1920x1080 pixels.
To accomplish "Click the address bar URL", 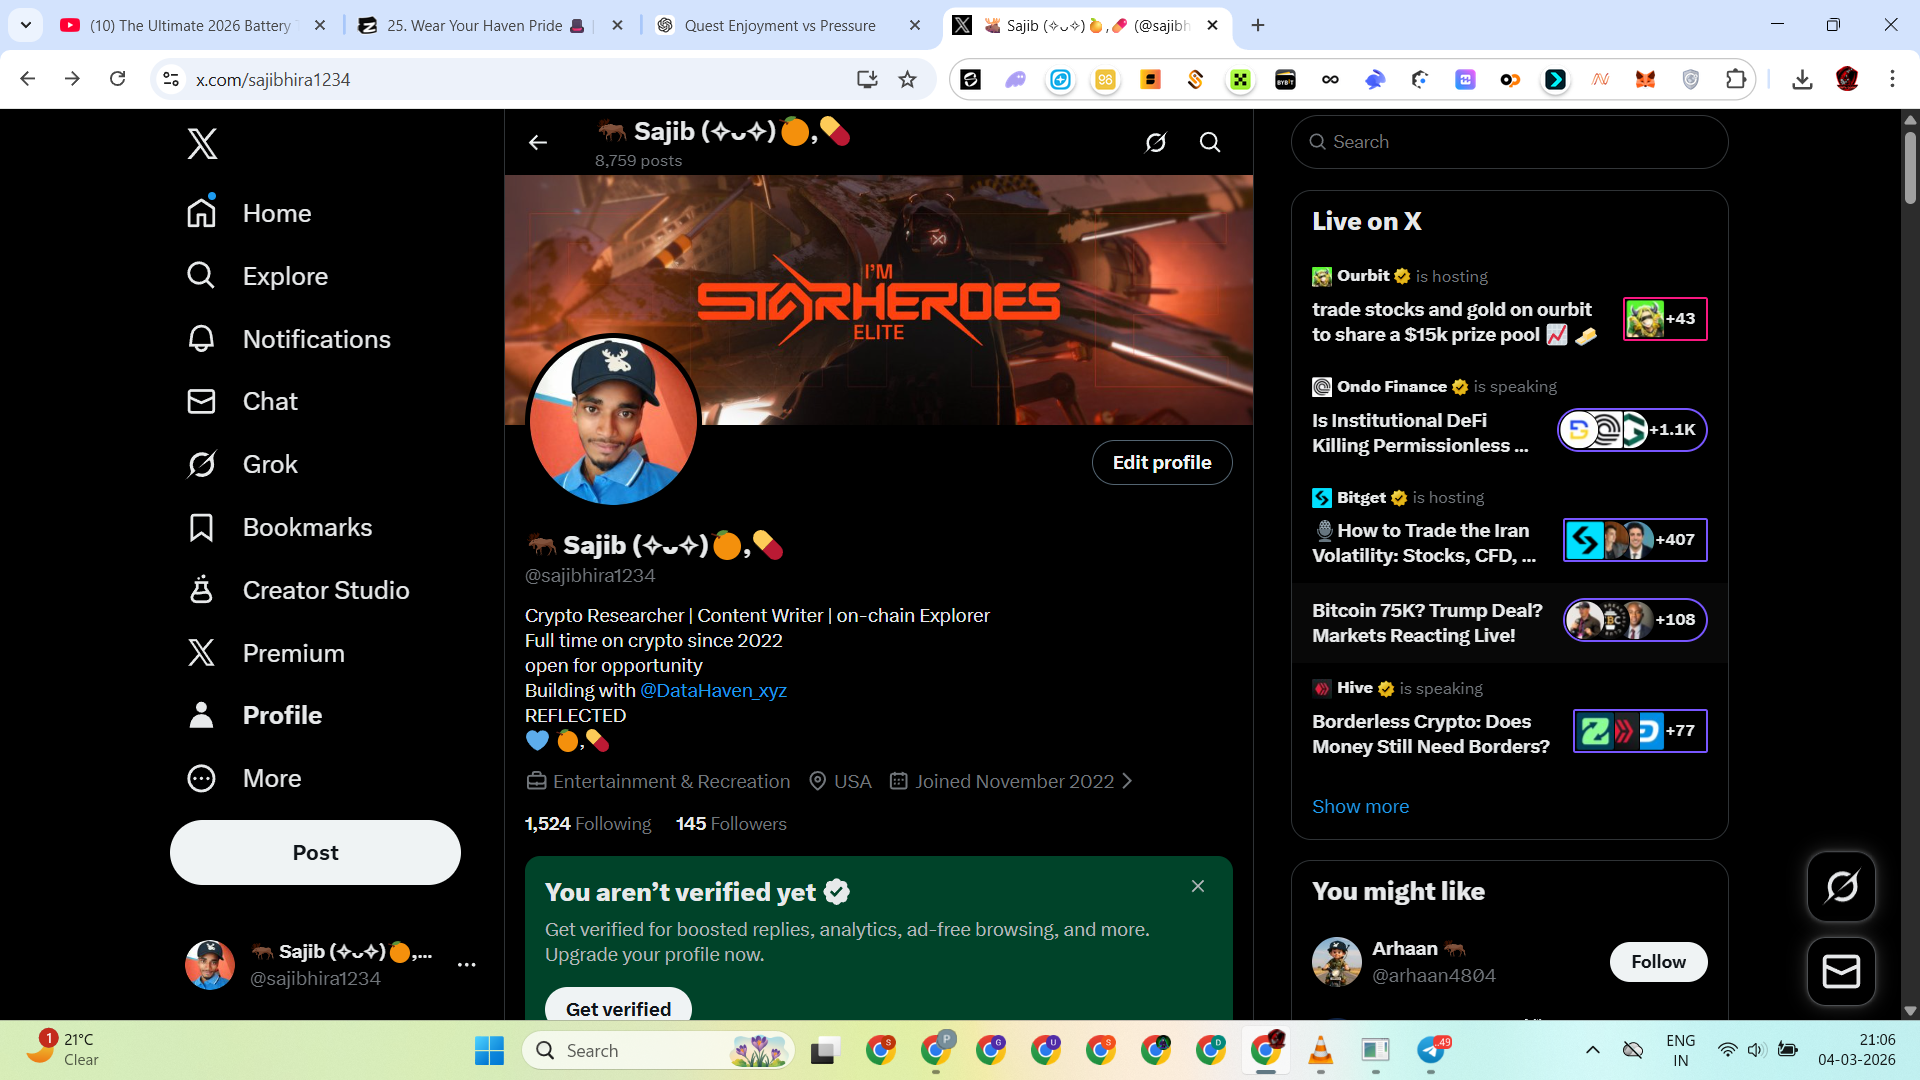I will [x=273, y=79].
